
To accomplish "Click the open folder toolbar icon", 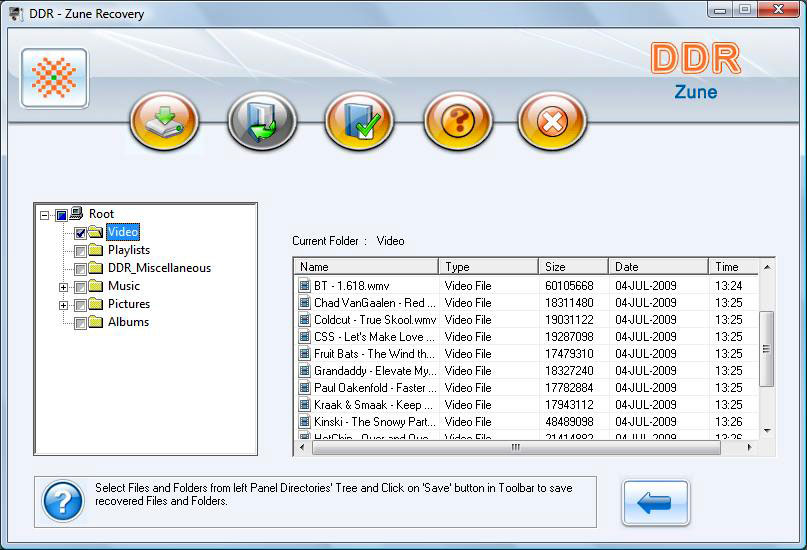I will click(262, 122).
